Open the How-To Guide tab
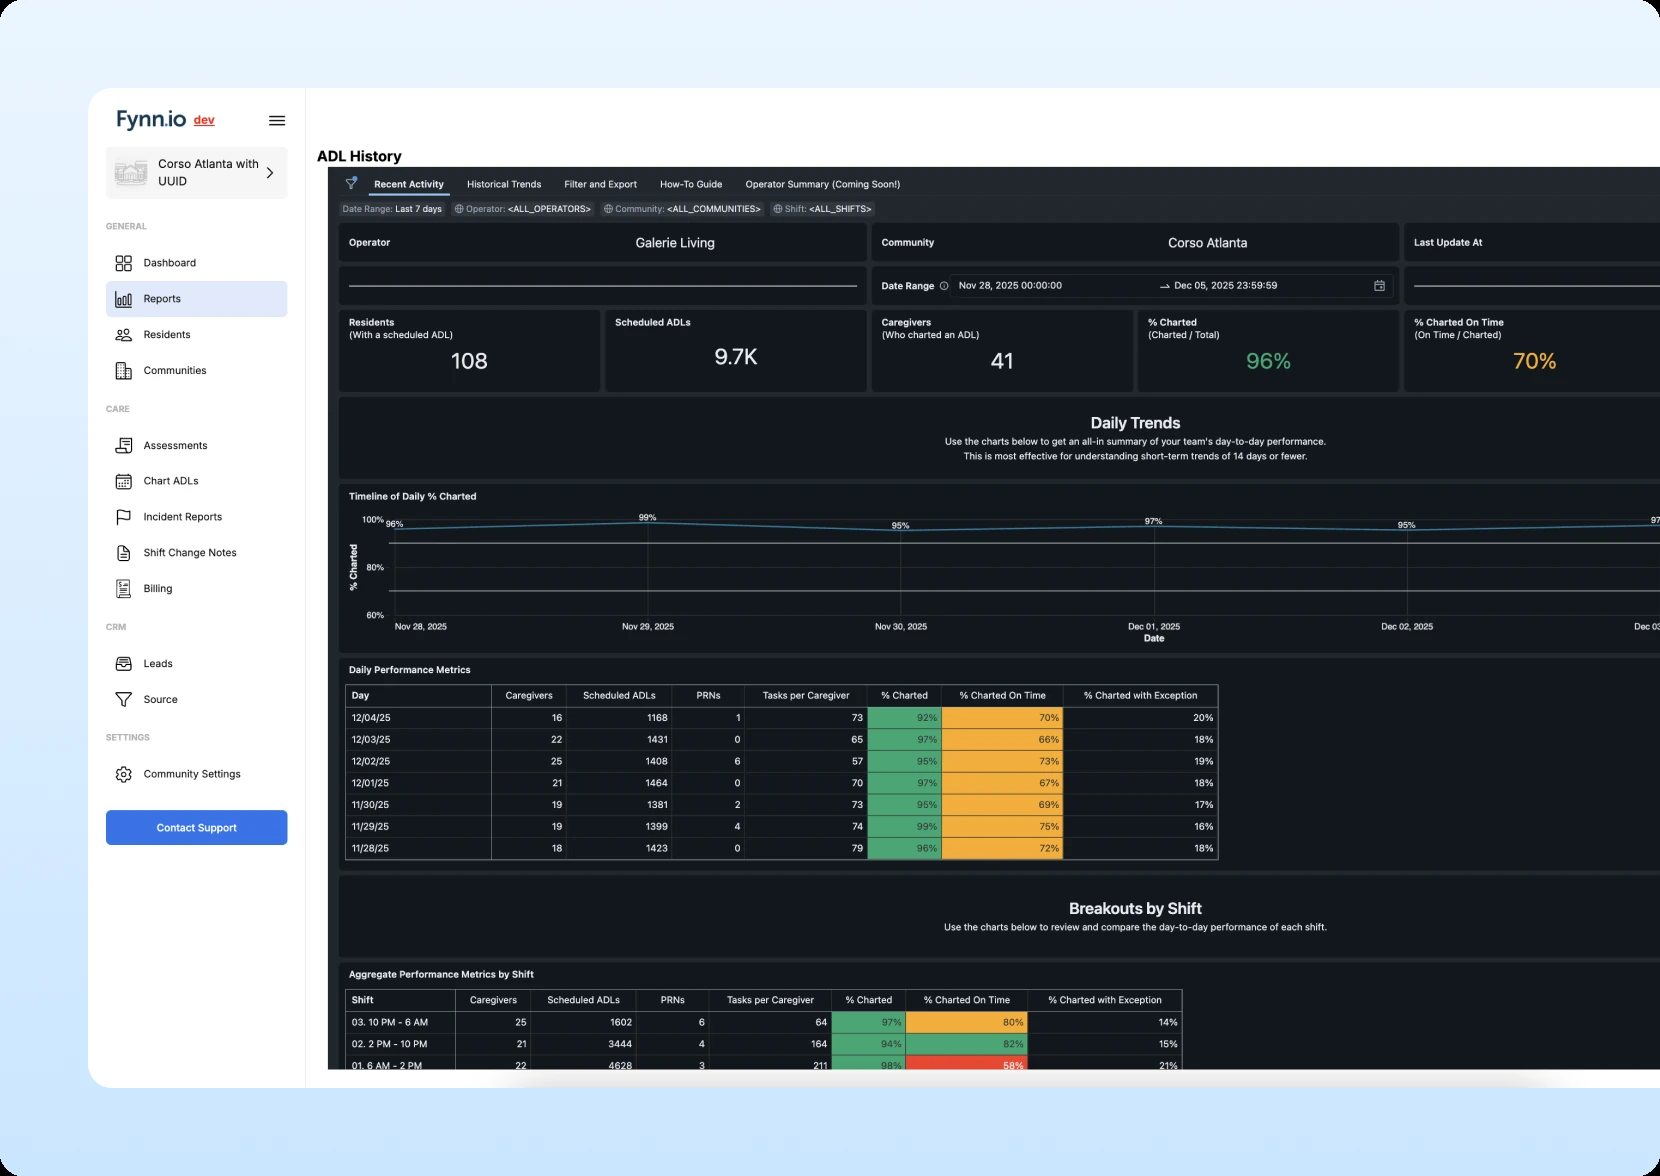The height and width of the screenshot is (1176, 1660). tap(691, 184)
